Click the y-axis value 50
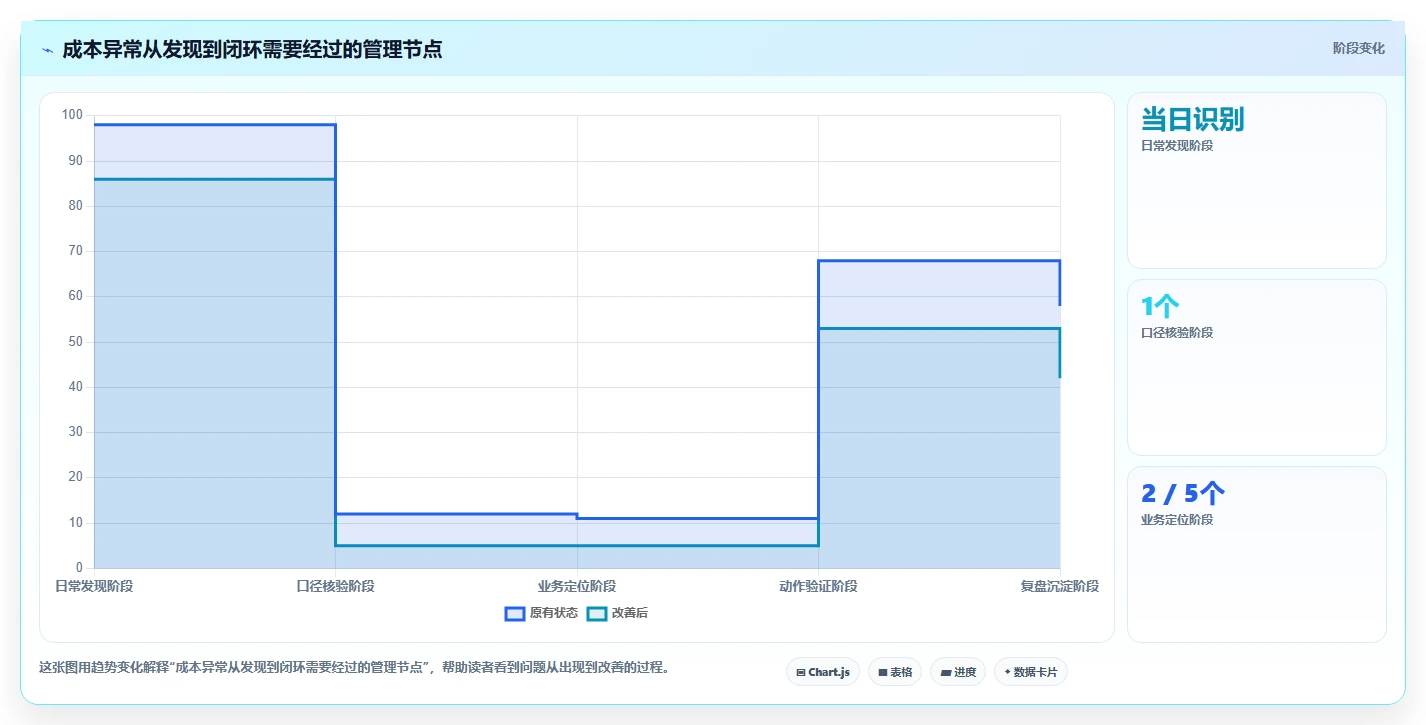 tap(75, 342)
